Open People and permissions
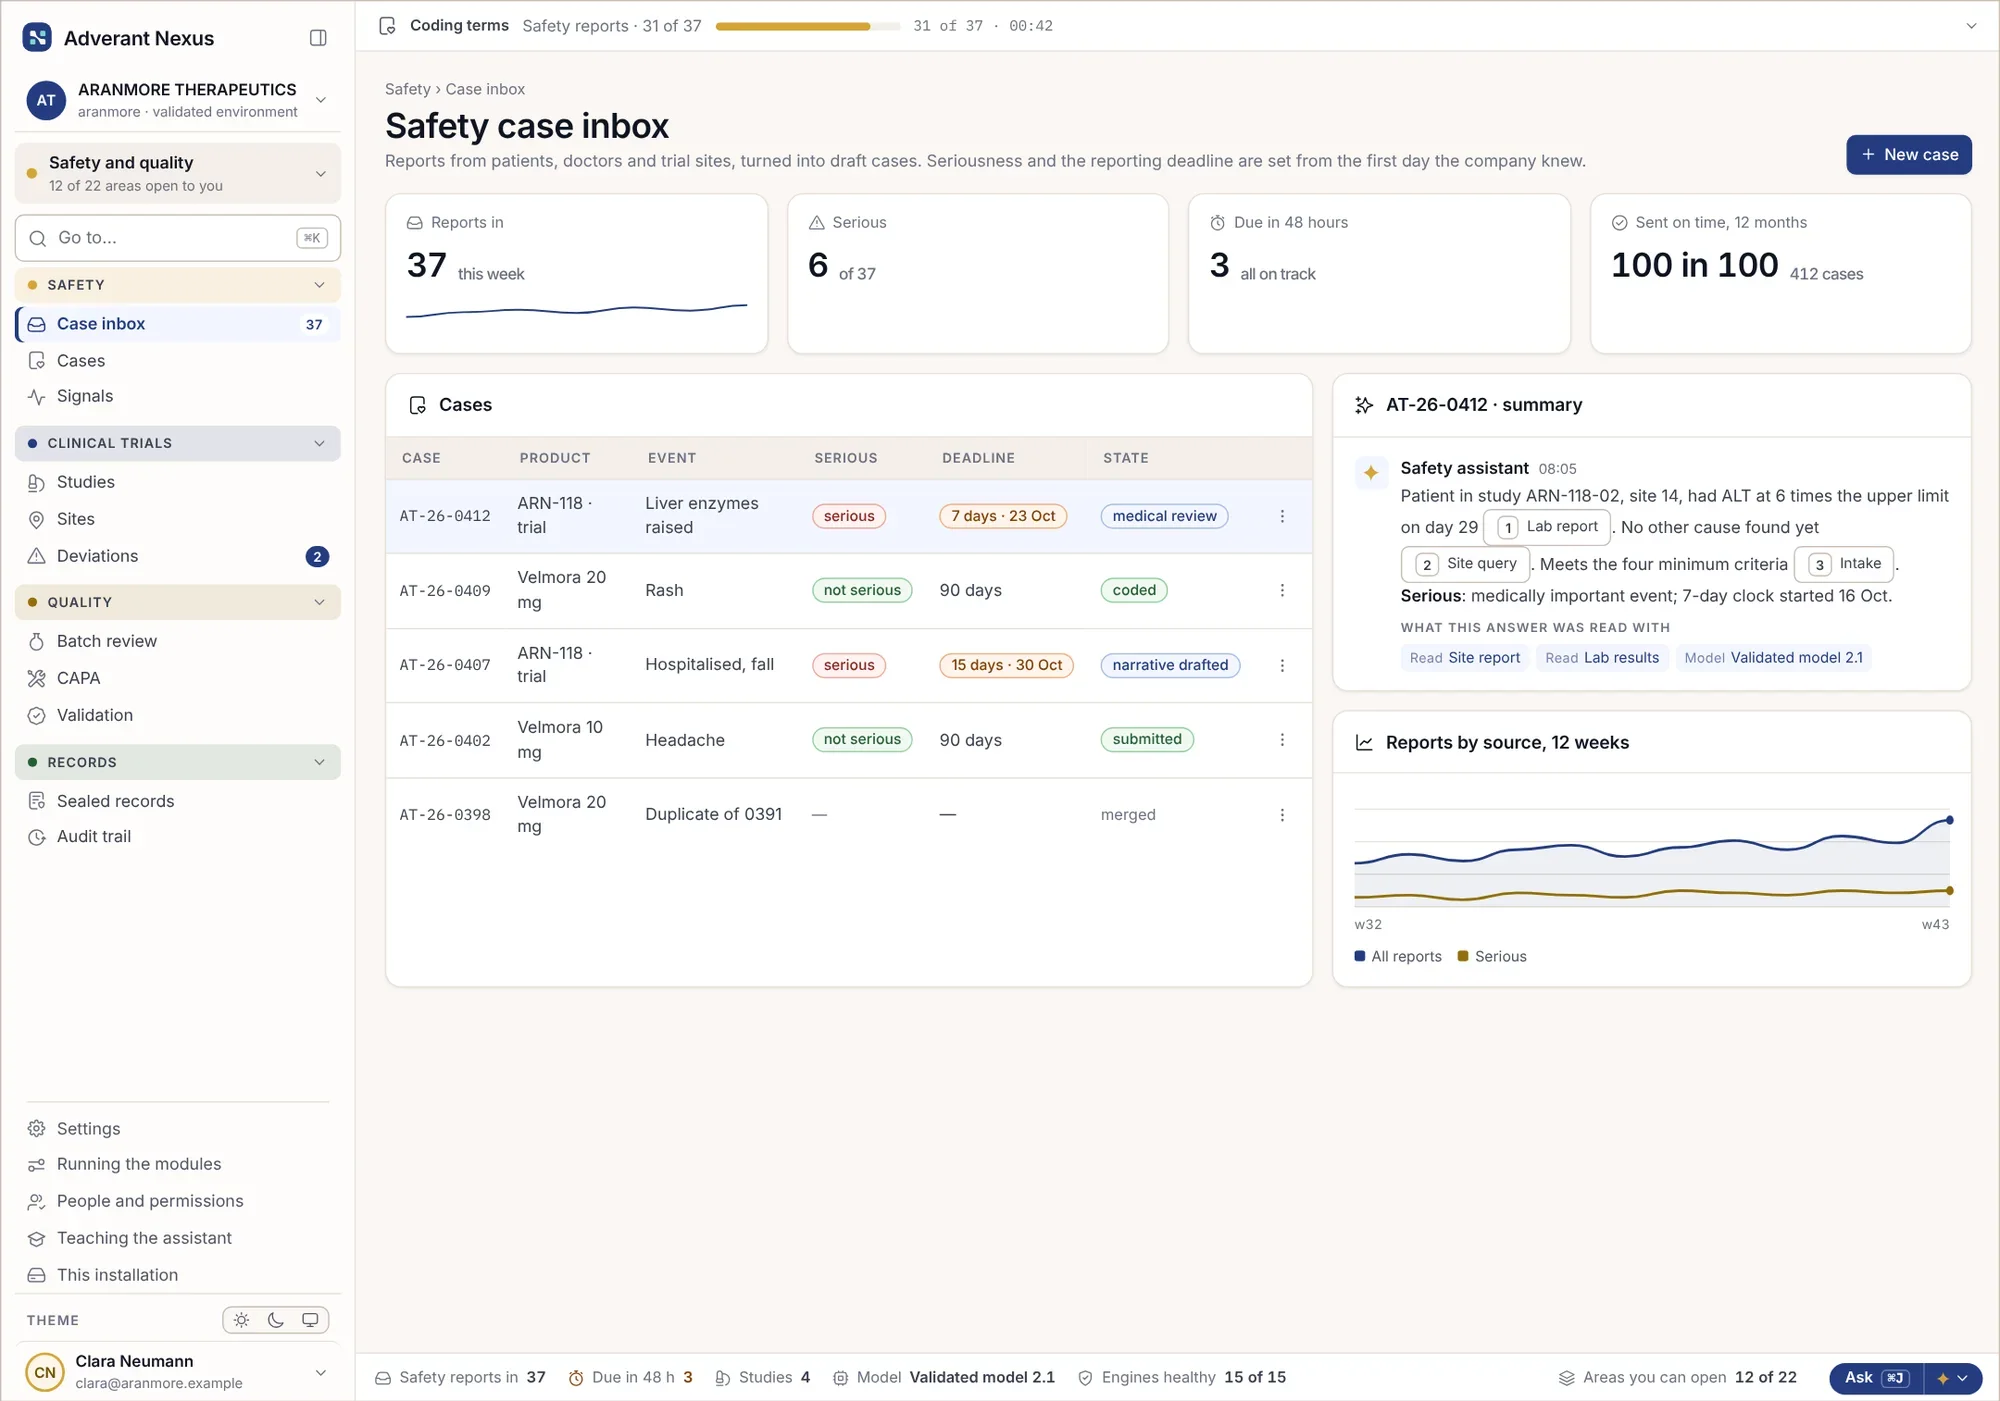 point(178,1201)
